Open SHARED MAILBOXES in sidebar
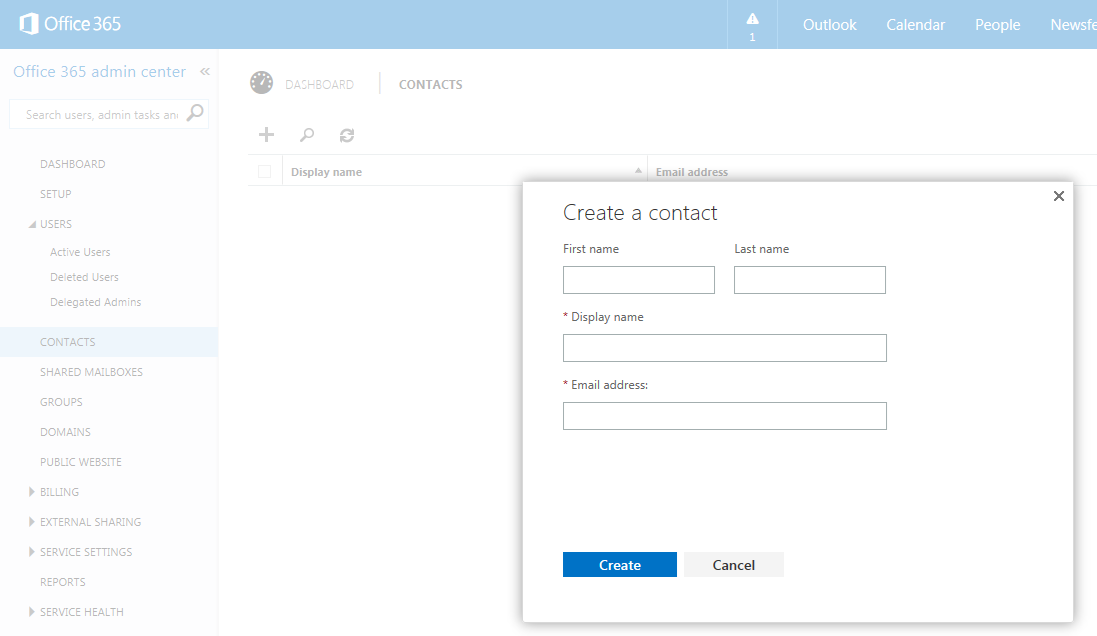Viewport: 1097px width, 636px height. [x=91, y=372]
